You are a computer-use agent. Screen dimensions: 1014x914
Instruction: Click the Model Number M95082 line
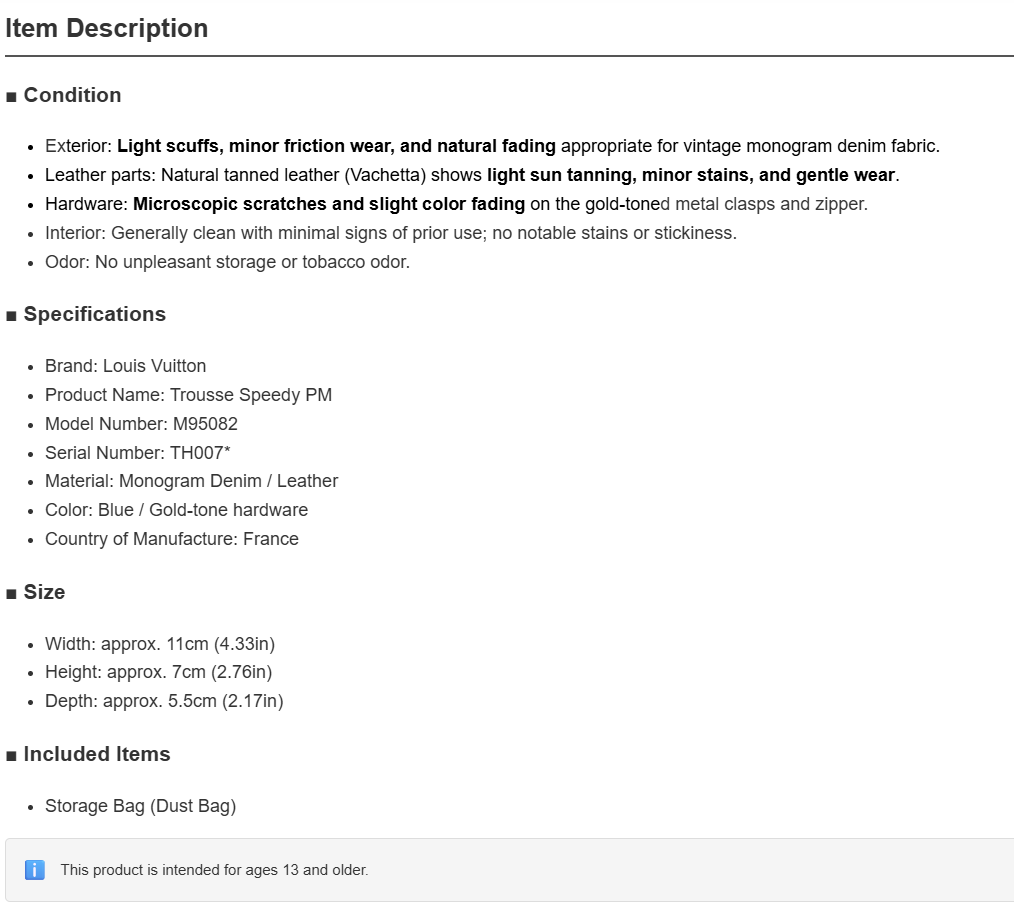pos(142,424)
